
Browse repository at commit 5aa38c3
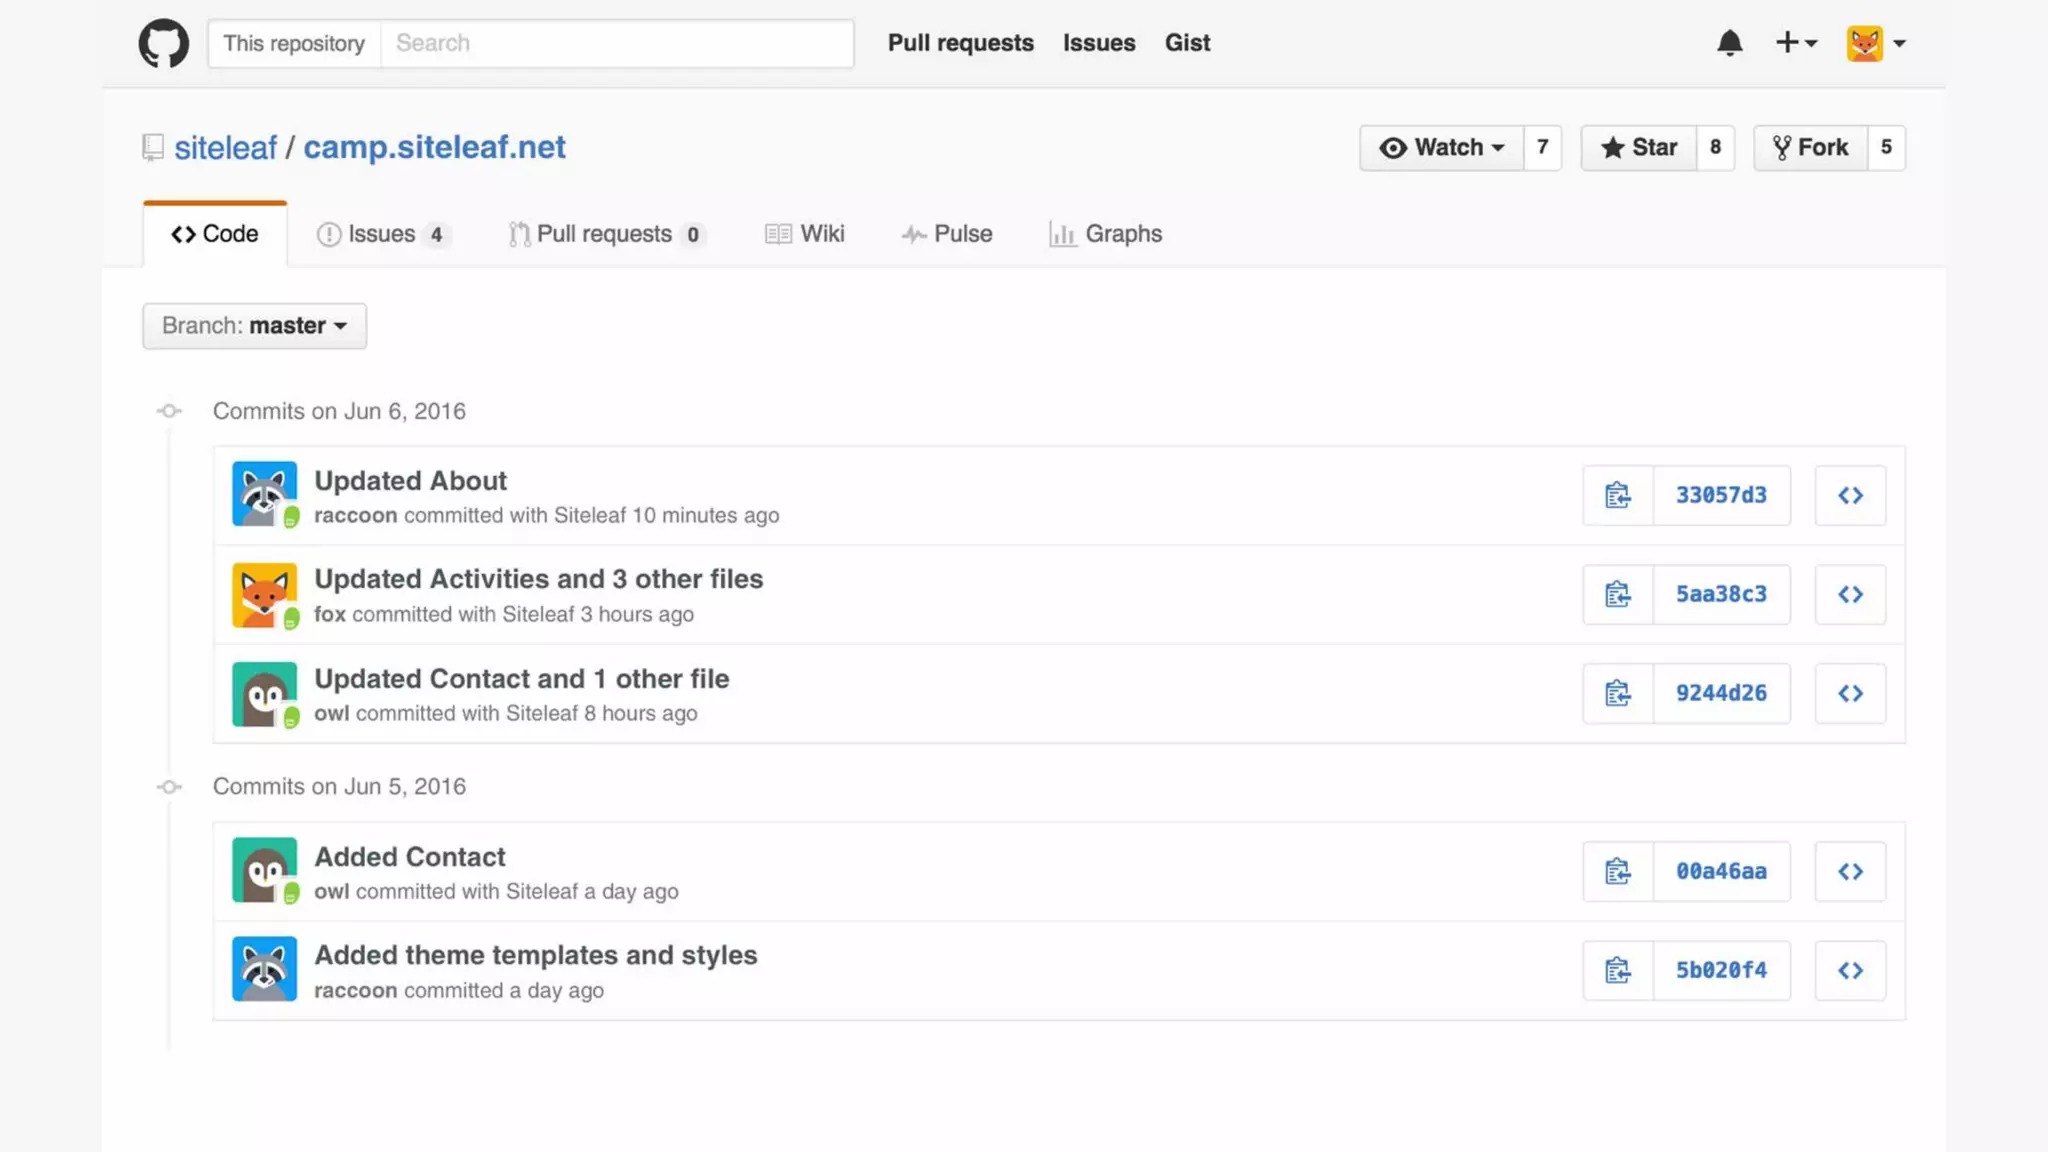tap(1849, 594)
